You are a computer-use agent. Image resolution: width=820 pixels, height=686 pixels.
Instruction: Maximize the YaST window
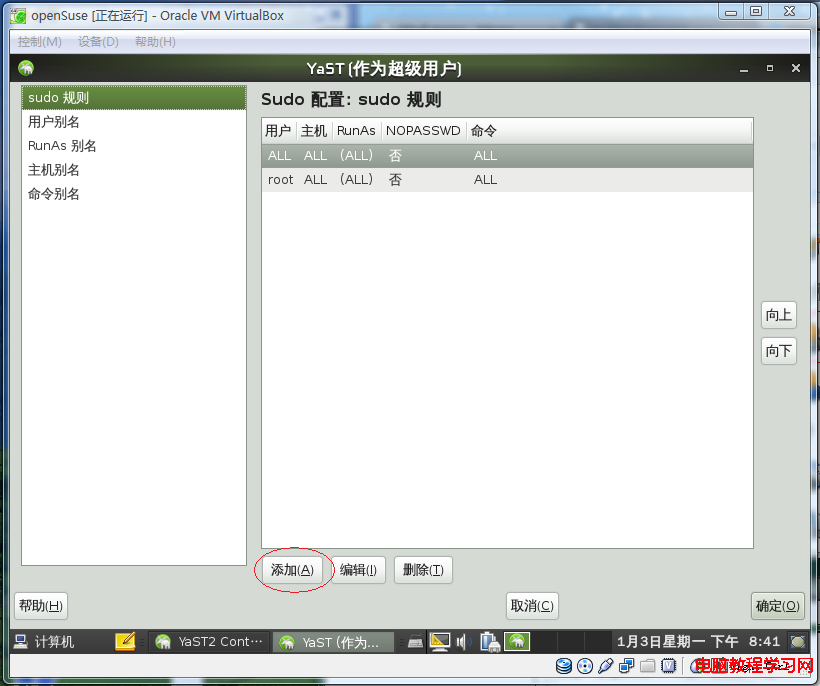point(770,68)
